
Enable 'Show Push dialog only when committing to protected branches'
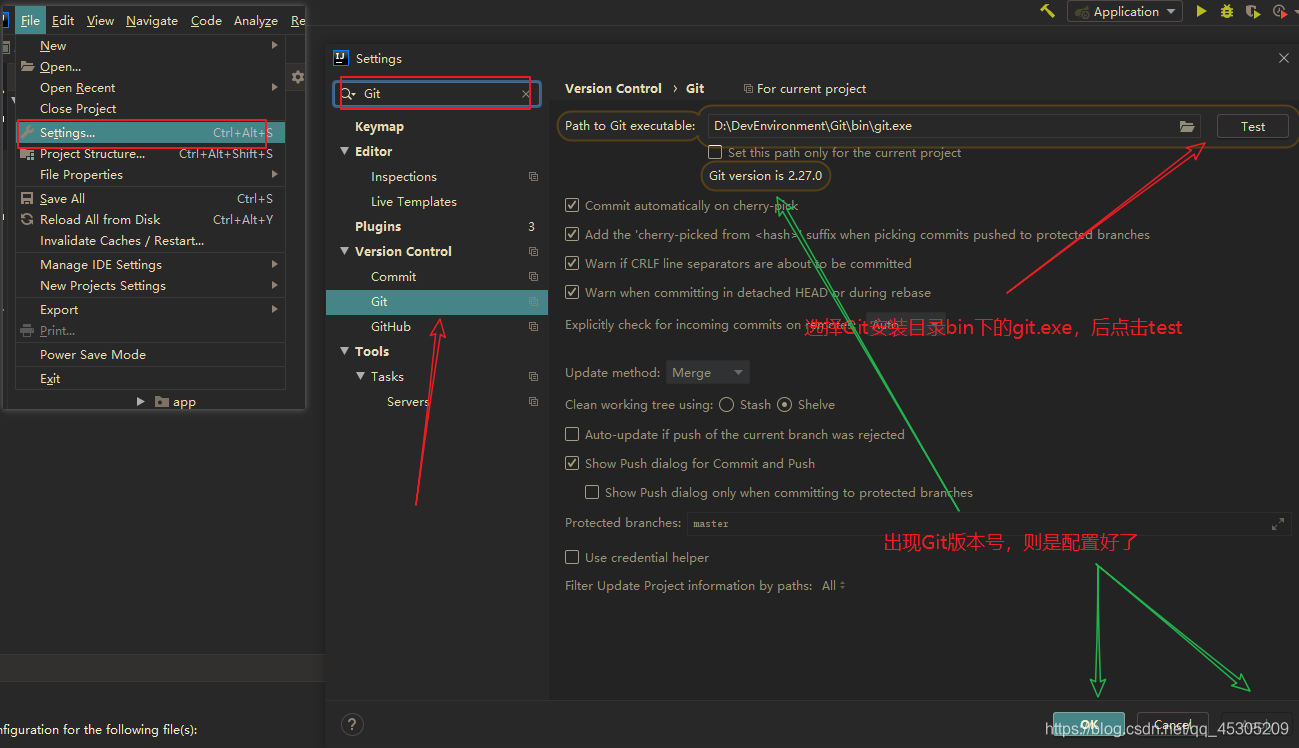[592, 492]
